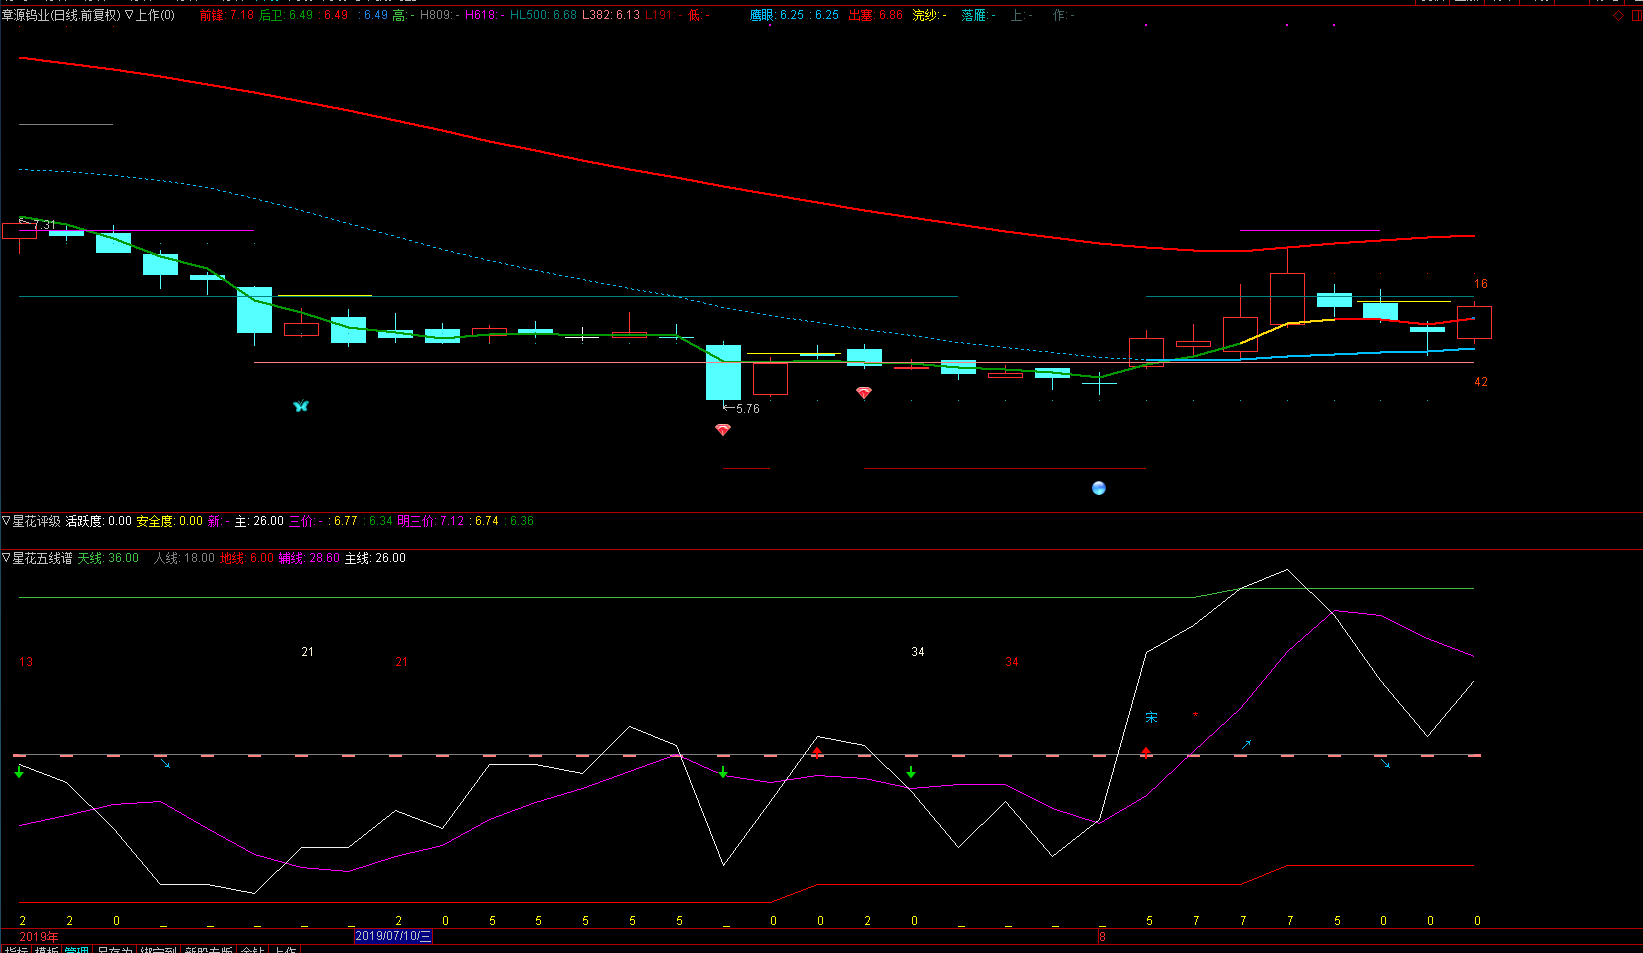The image size is (1643, 953).
Task: Click the yellow 浣纱 label
Action: point(926,15)
